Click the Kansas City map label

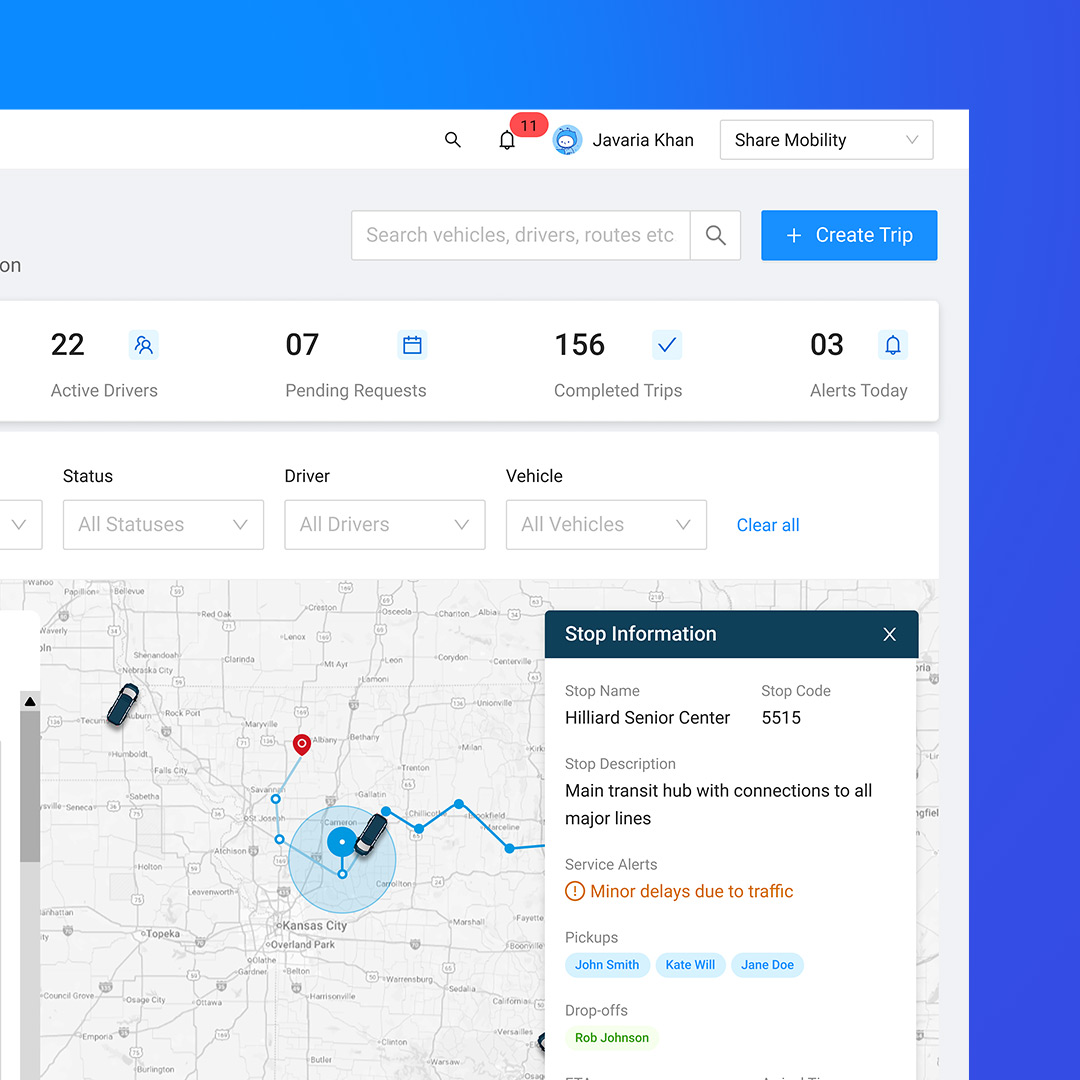pos(314,926)
